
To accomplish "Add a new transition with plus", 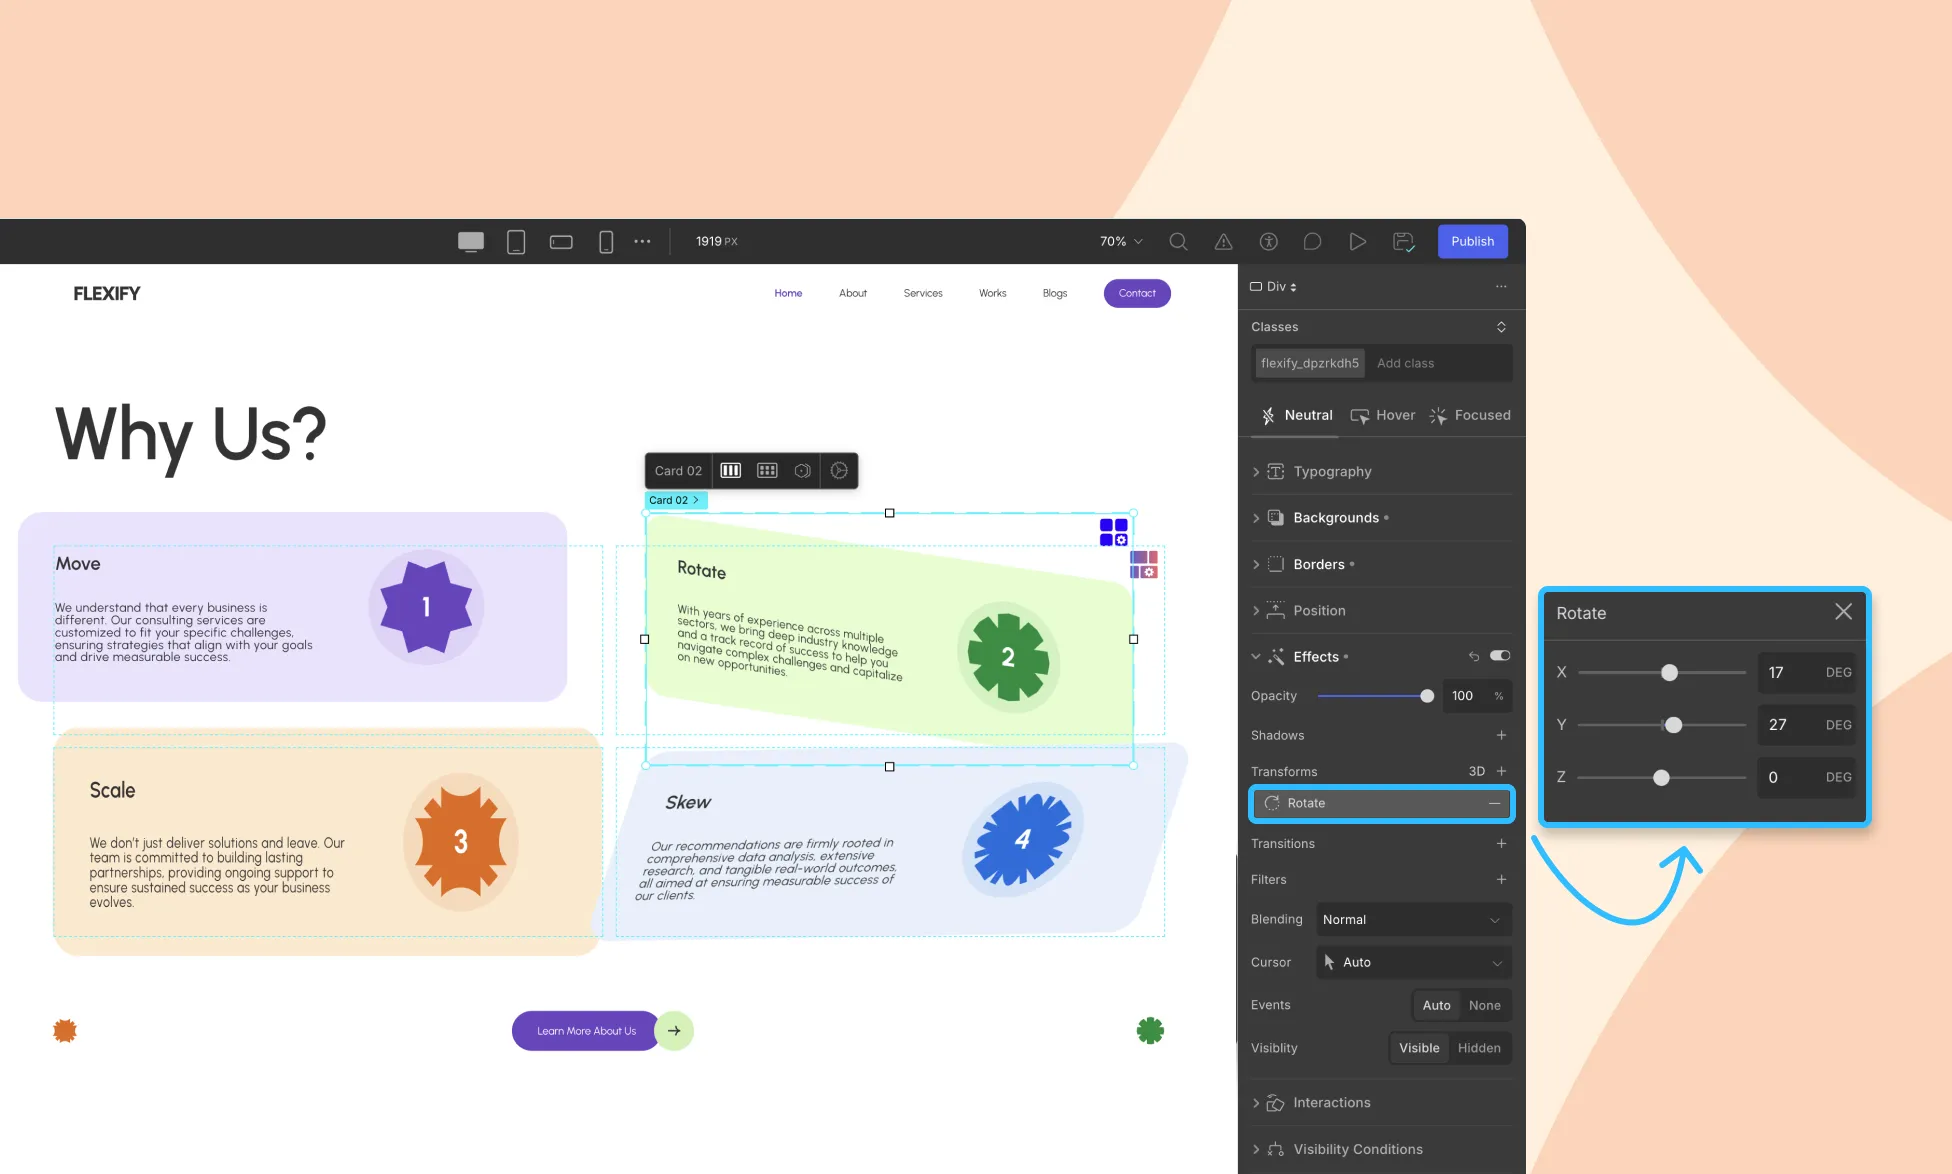I will point(1501,844).
